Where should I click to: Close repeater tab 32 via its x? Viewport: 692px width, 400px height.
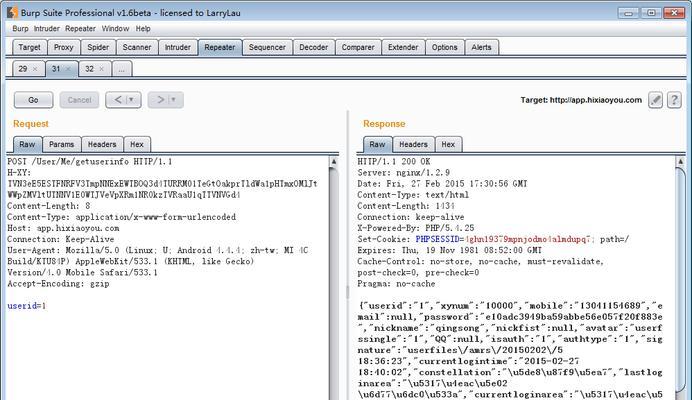[102, 69]
